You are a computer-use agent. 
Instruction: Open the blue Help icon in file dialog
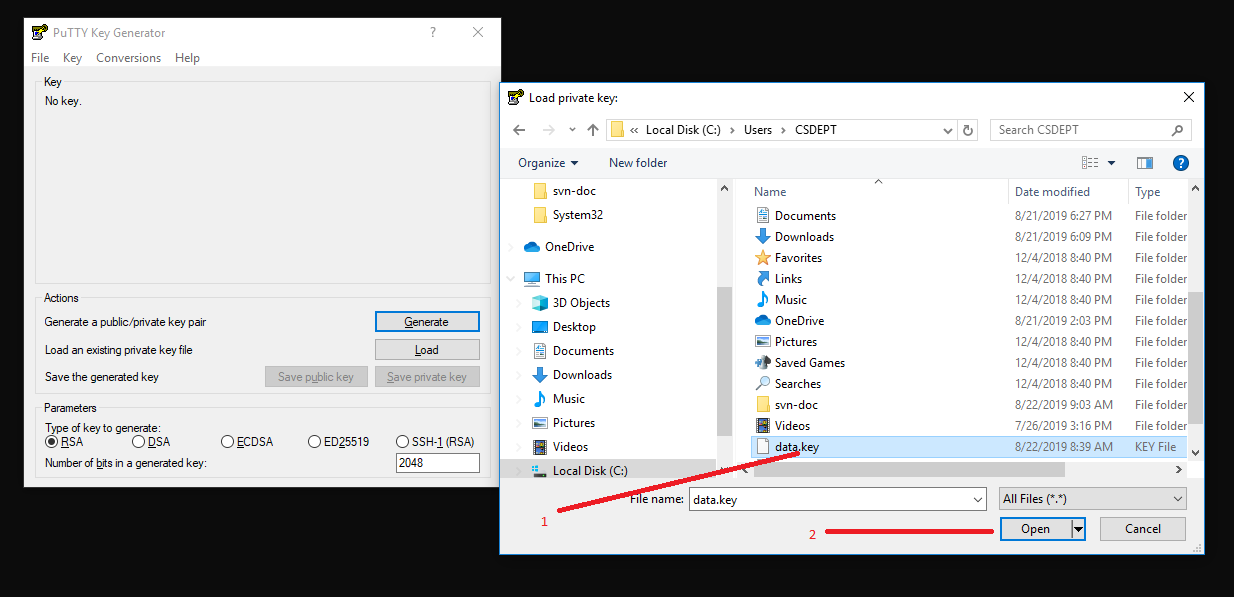click(1180, 163)
